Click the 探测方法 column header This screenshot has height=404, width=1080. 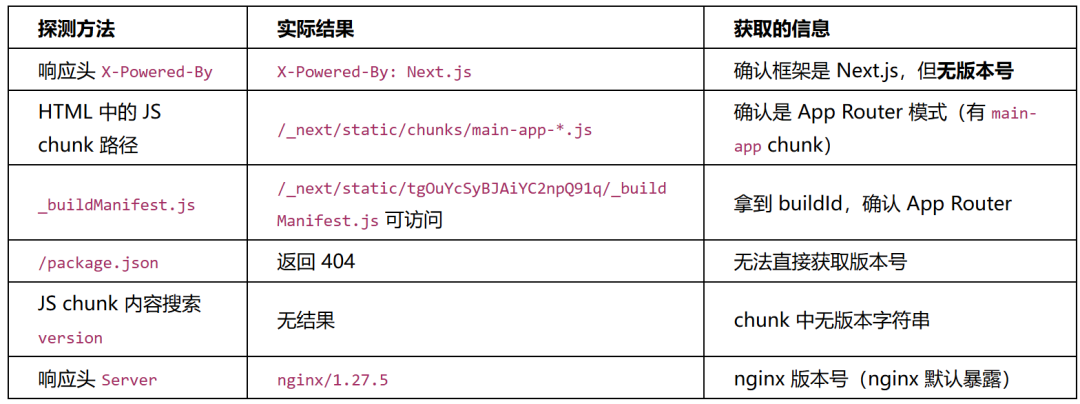click(76, 28)
